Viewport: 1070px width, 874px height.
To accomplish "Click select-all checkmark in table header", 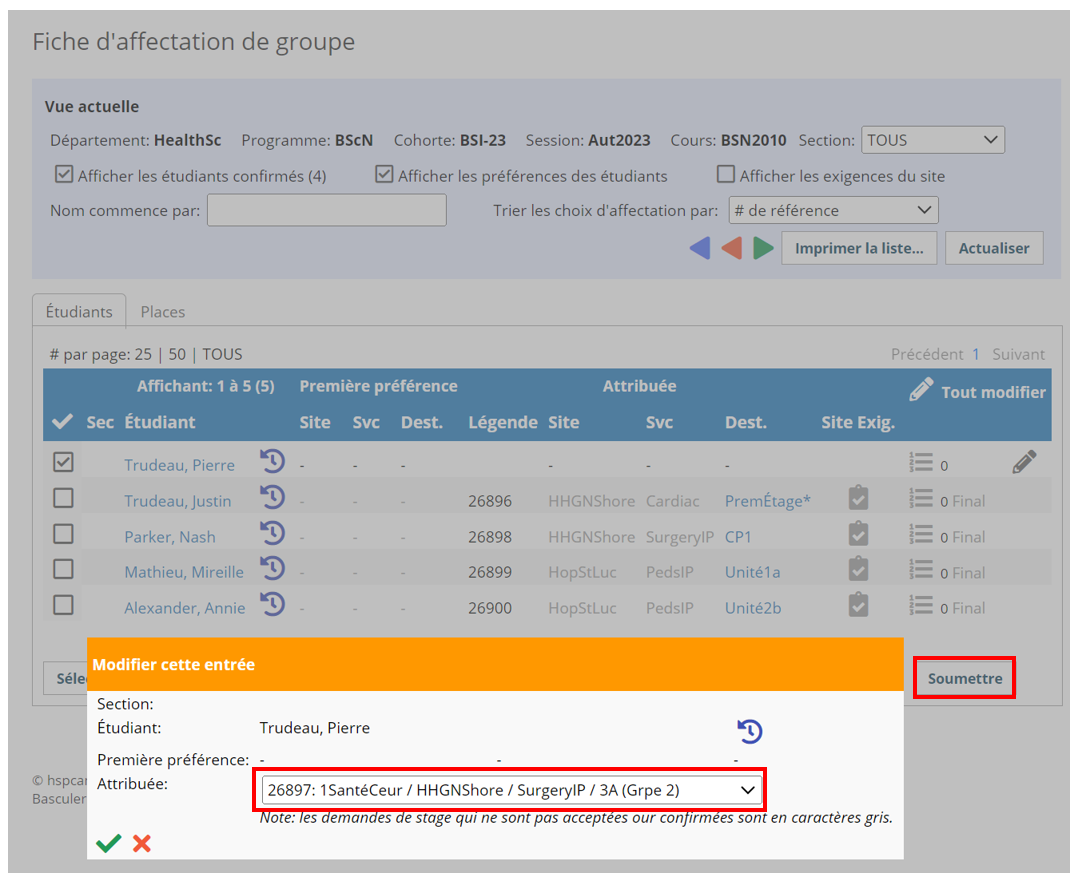I will [62, 422].
